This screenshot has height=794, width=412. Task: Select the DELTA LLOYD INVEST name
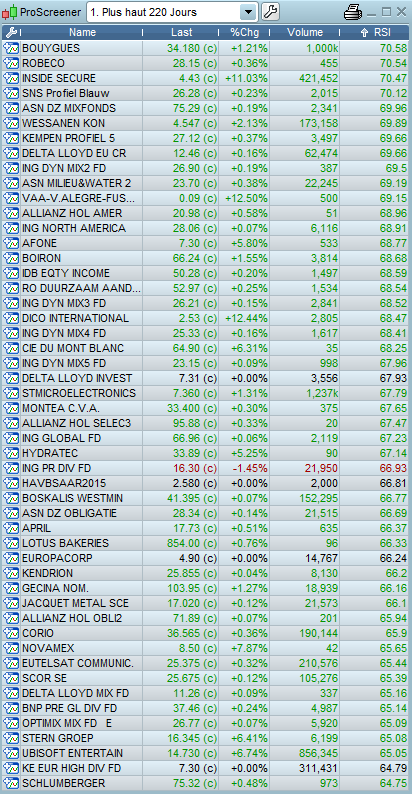pos(77,378)
